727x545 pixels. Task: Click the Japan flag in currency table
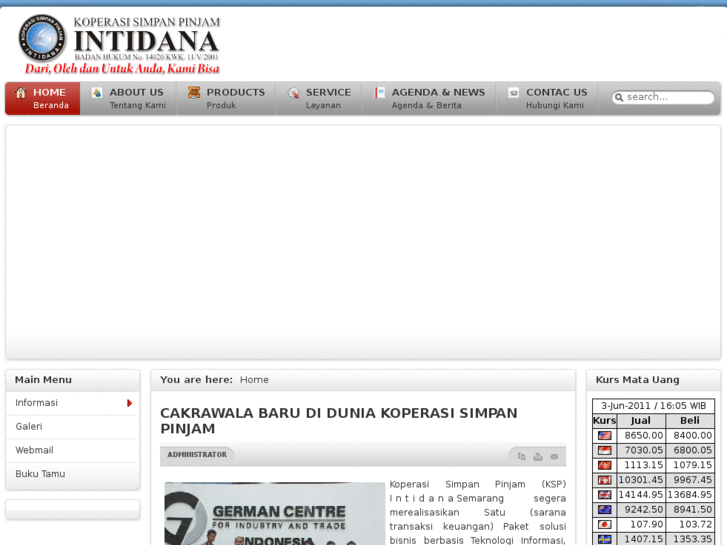click(605, 525)
